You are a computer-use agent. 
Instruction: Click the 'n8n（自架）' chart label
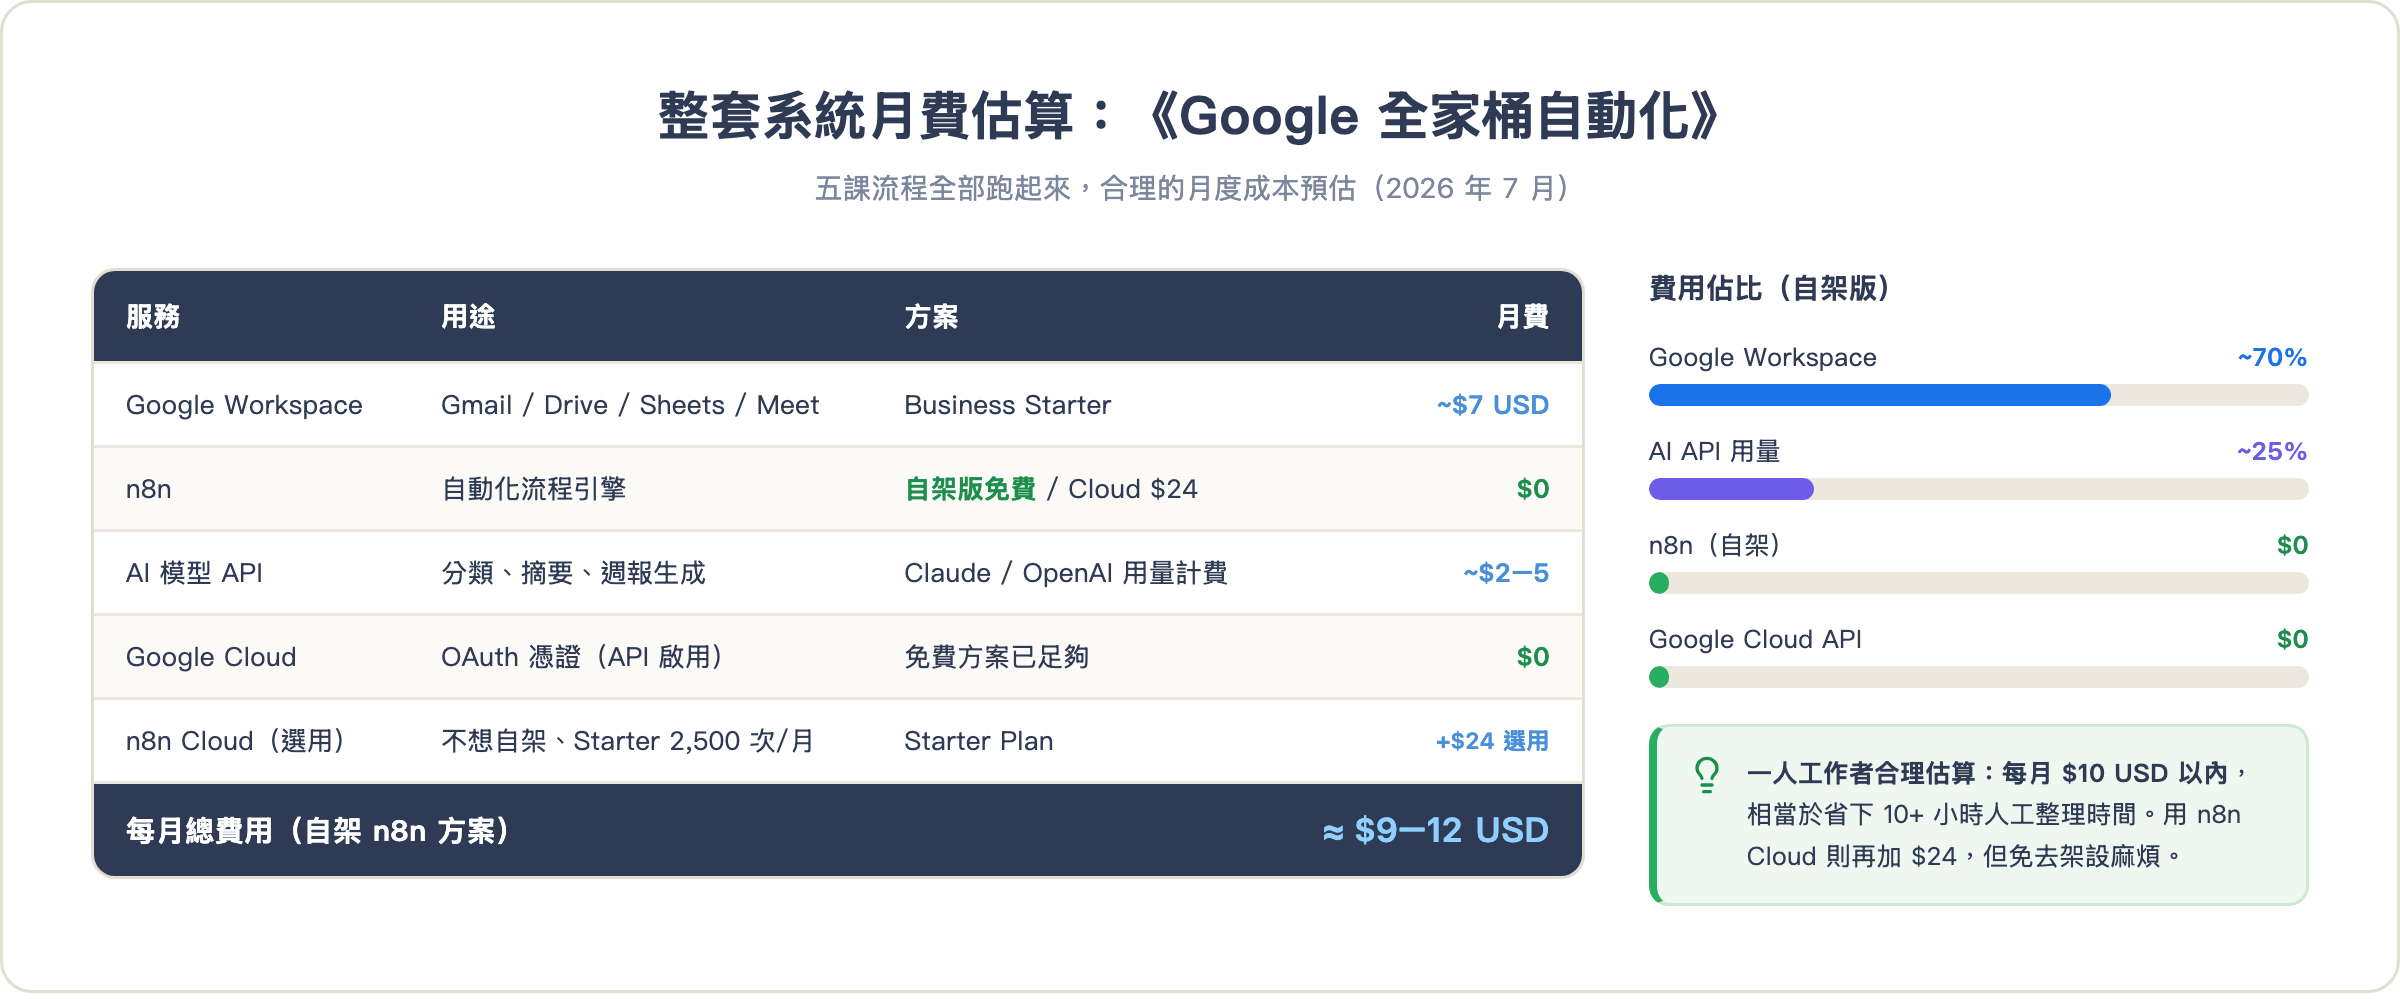1715,545
